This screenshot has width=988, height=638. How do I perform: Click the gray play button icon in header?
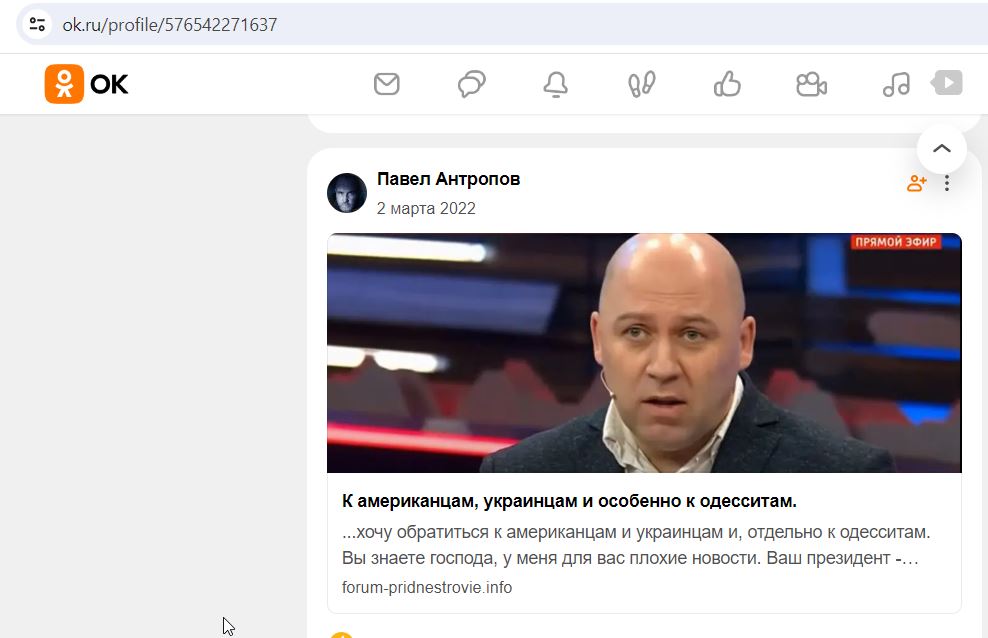point(947,83)
